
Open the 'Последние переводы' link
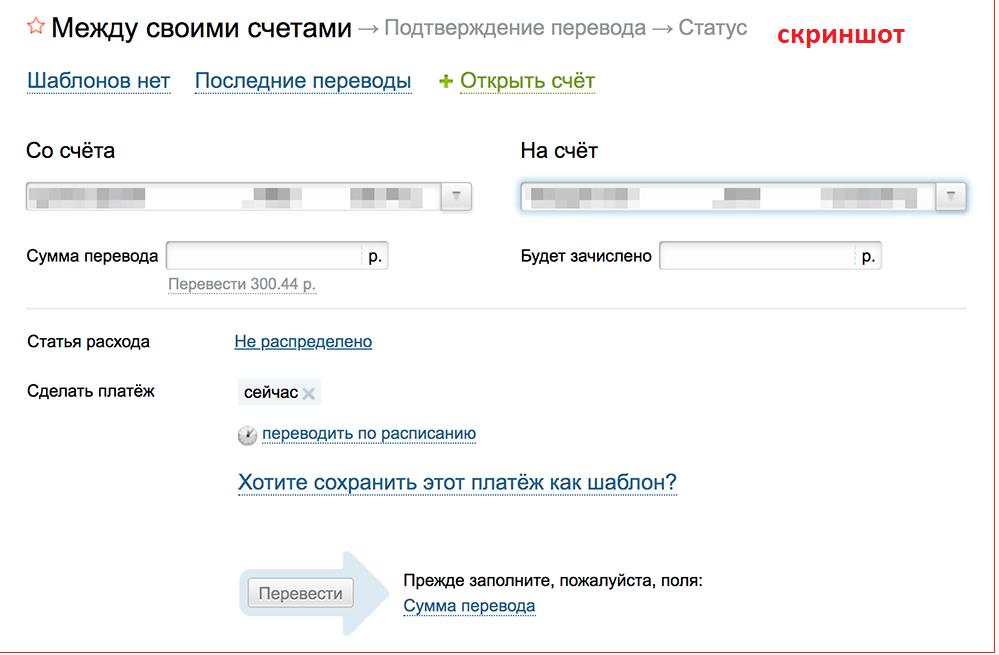point(303,81)
